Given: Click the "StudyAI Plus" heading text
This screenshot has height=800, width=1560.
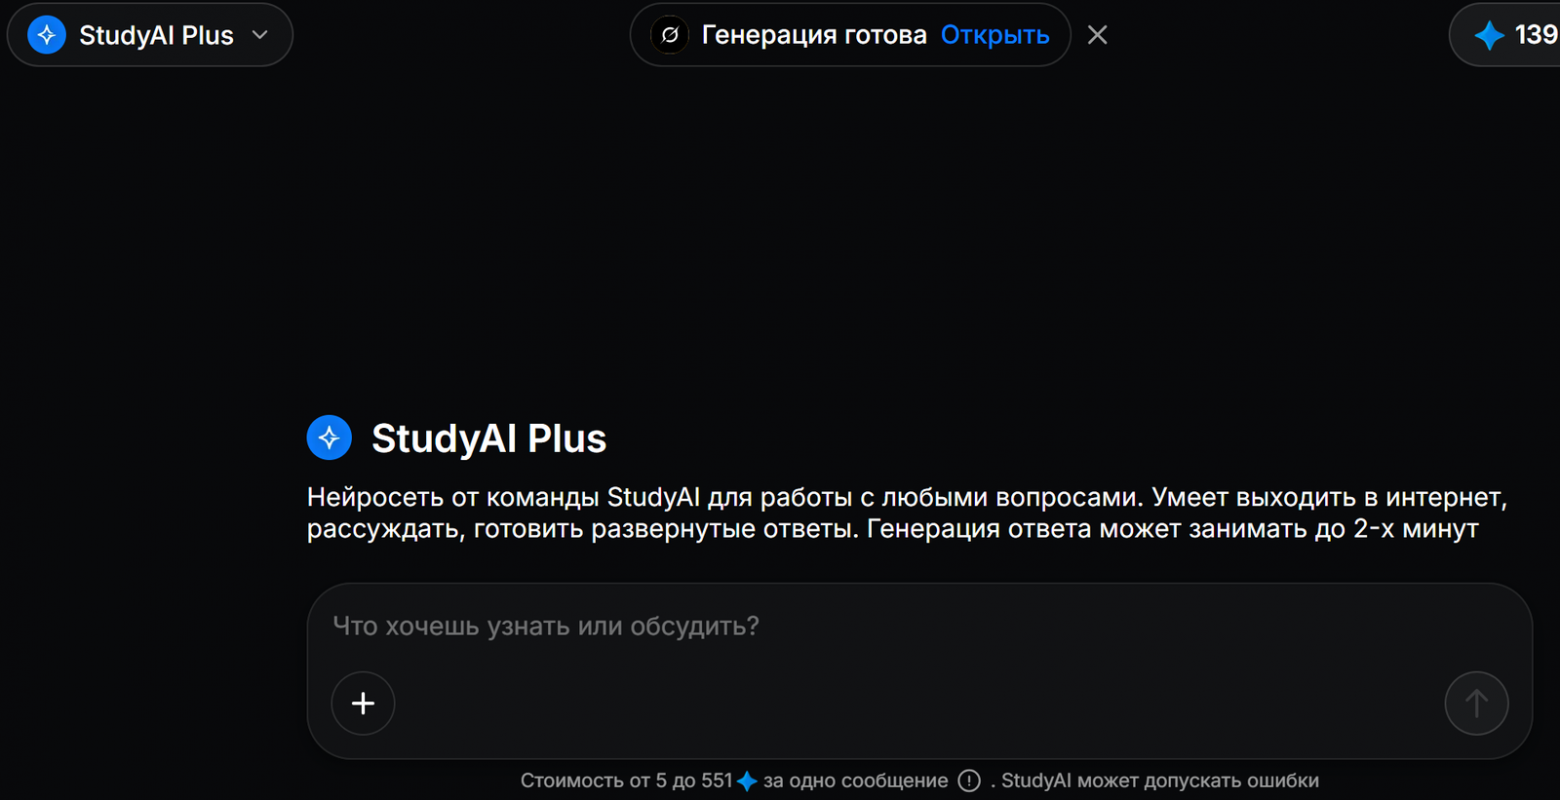Looking at the screenshot, I should pos(489,438).
